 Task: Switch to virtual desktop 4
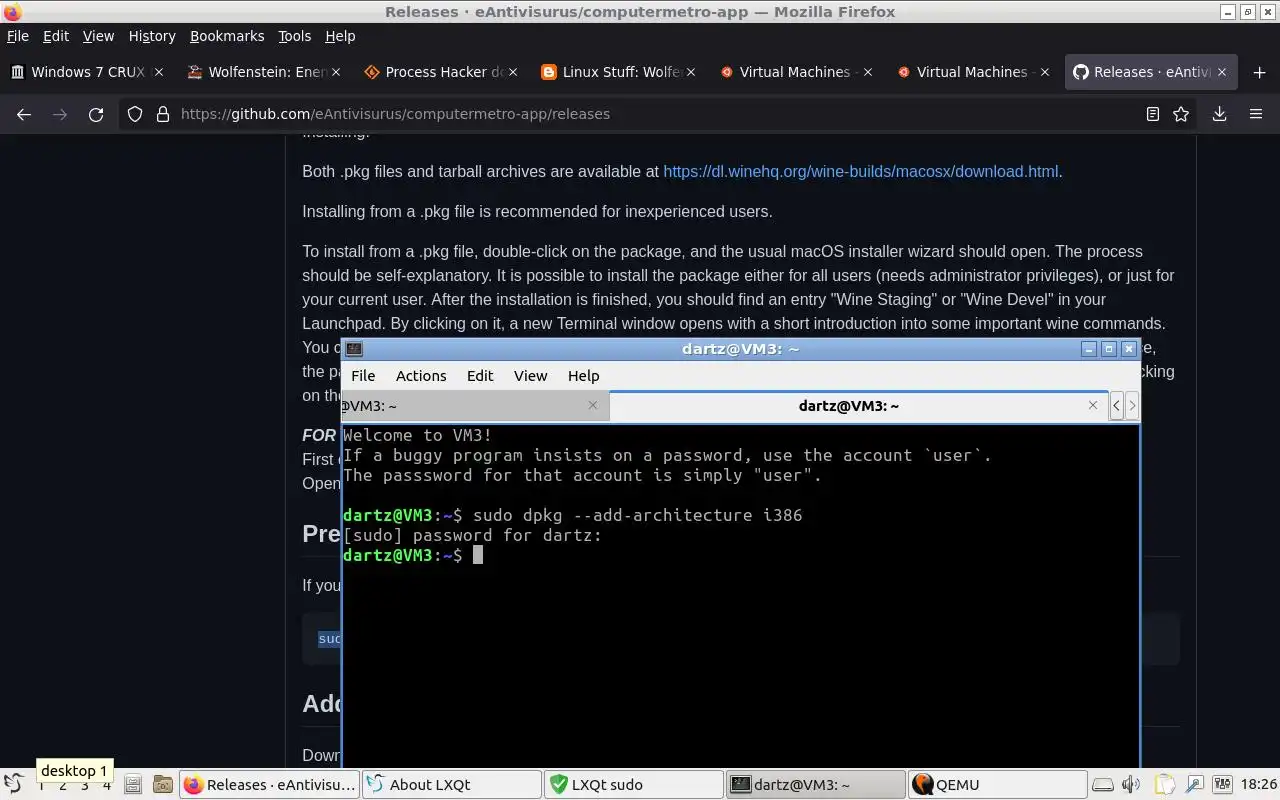click(x=107, y=786)
